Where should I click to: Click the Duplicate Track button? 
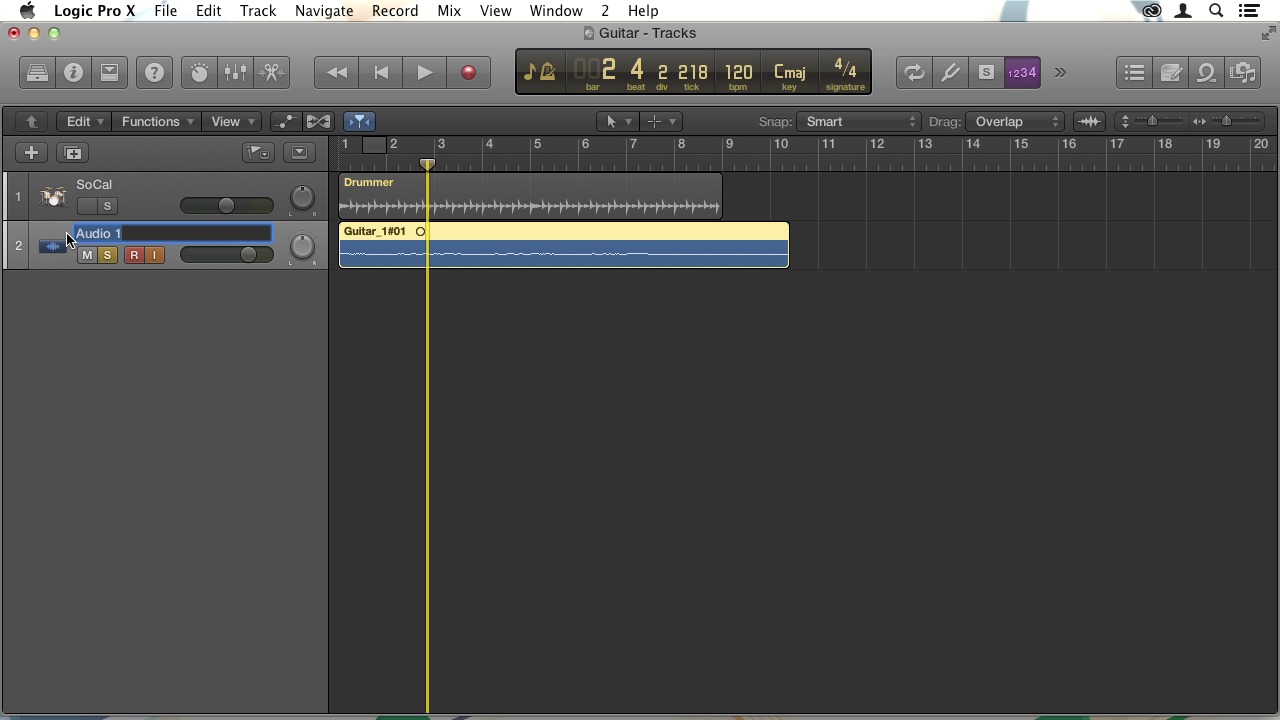(73, 153)
